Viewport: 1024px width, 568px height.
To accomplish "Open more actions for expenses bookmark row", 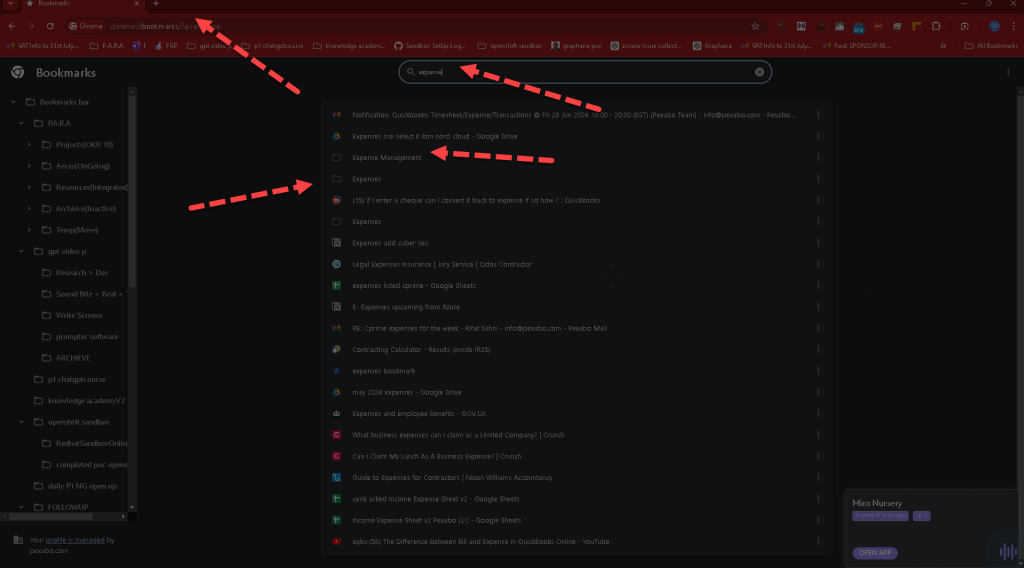I will 818,371.
